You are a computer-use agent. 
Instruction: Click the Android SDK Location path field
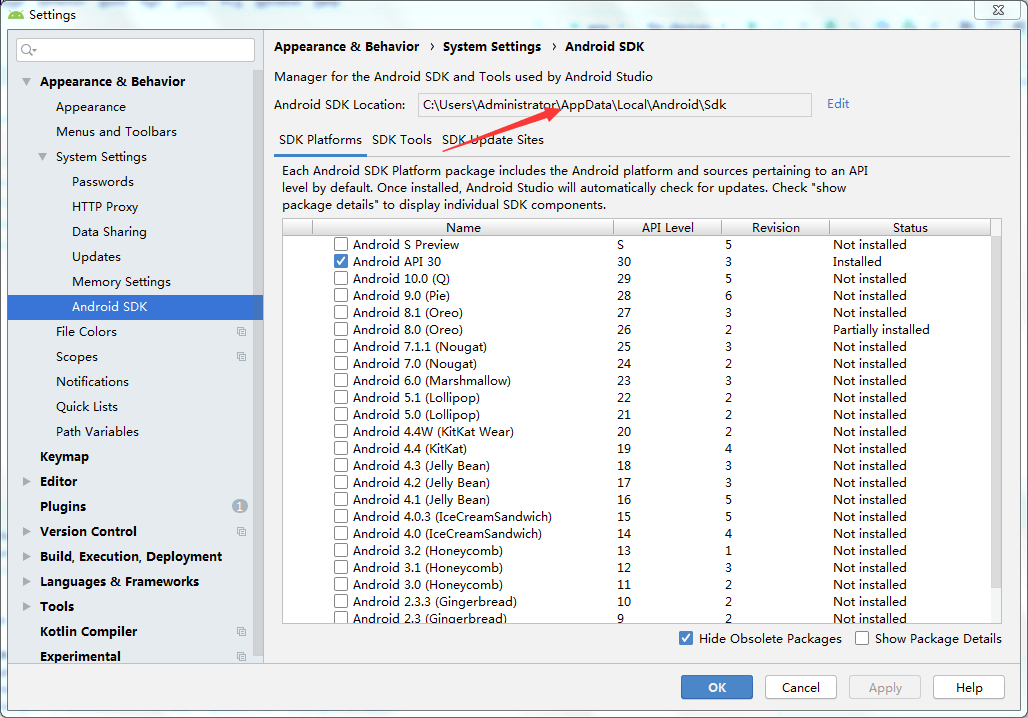615,105
